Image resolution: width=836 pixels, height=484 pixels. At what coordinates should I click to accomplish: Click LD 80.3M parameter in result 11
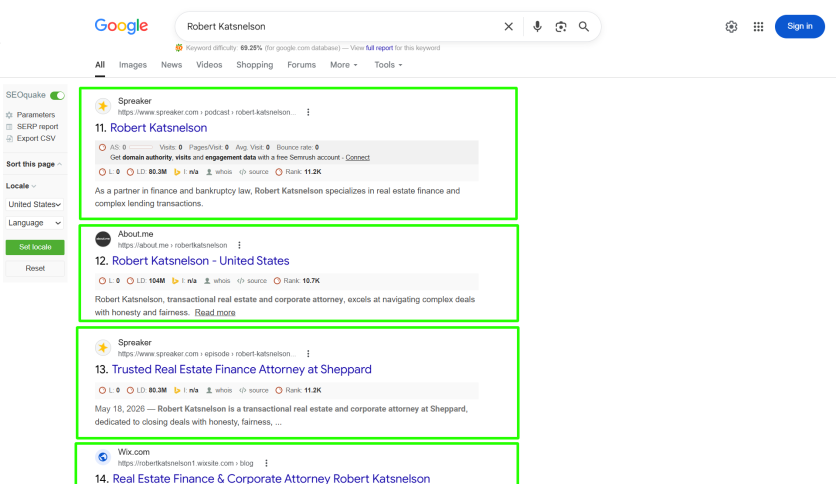(147, 172)
